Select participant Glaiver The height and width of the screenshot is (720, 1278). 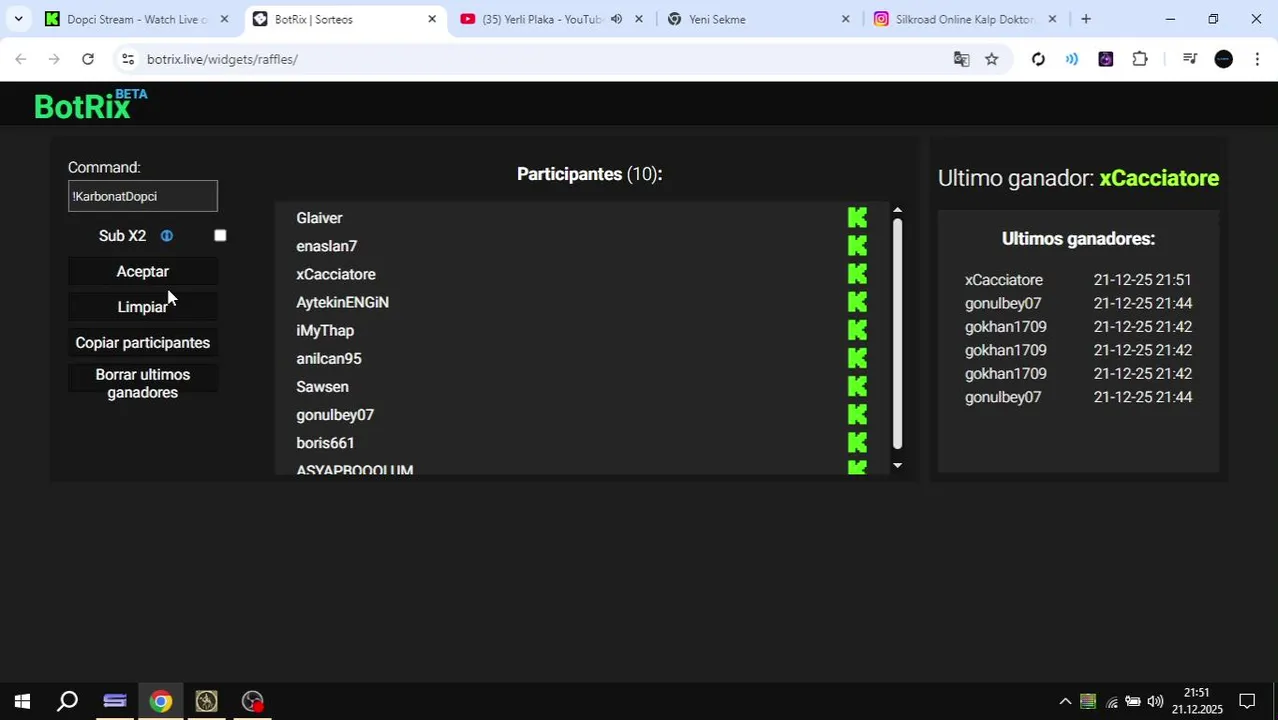(x=319, y=218)
